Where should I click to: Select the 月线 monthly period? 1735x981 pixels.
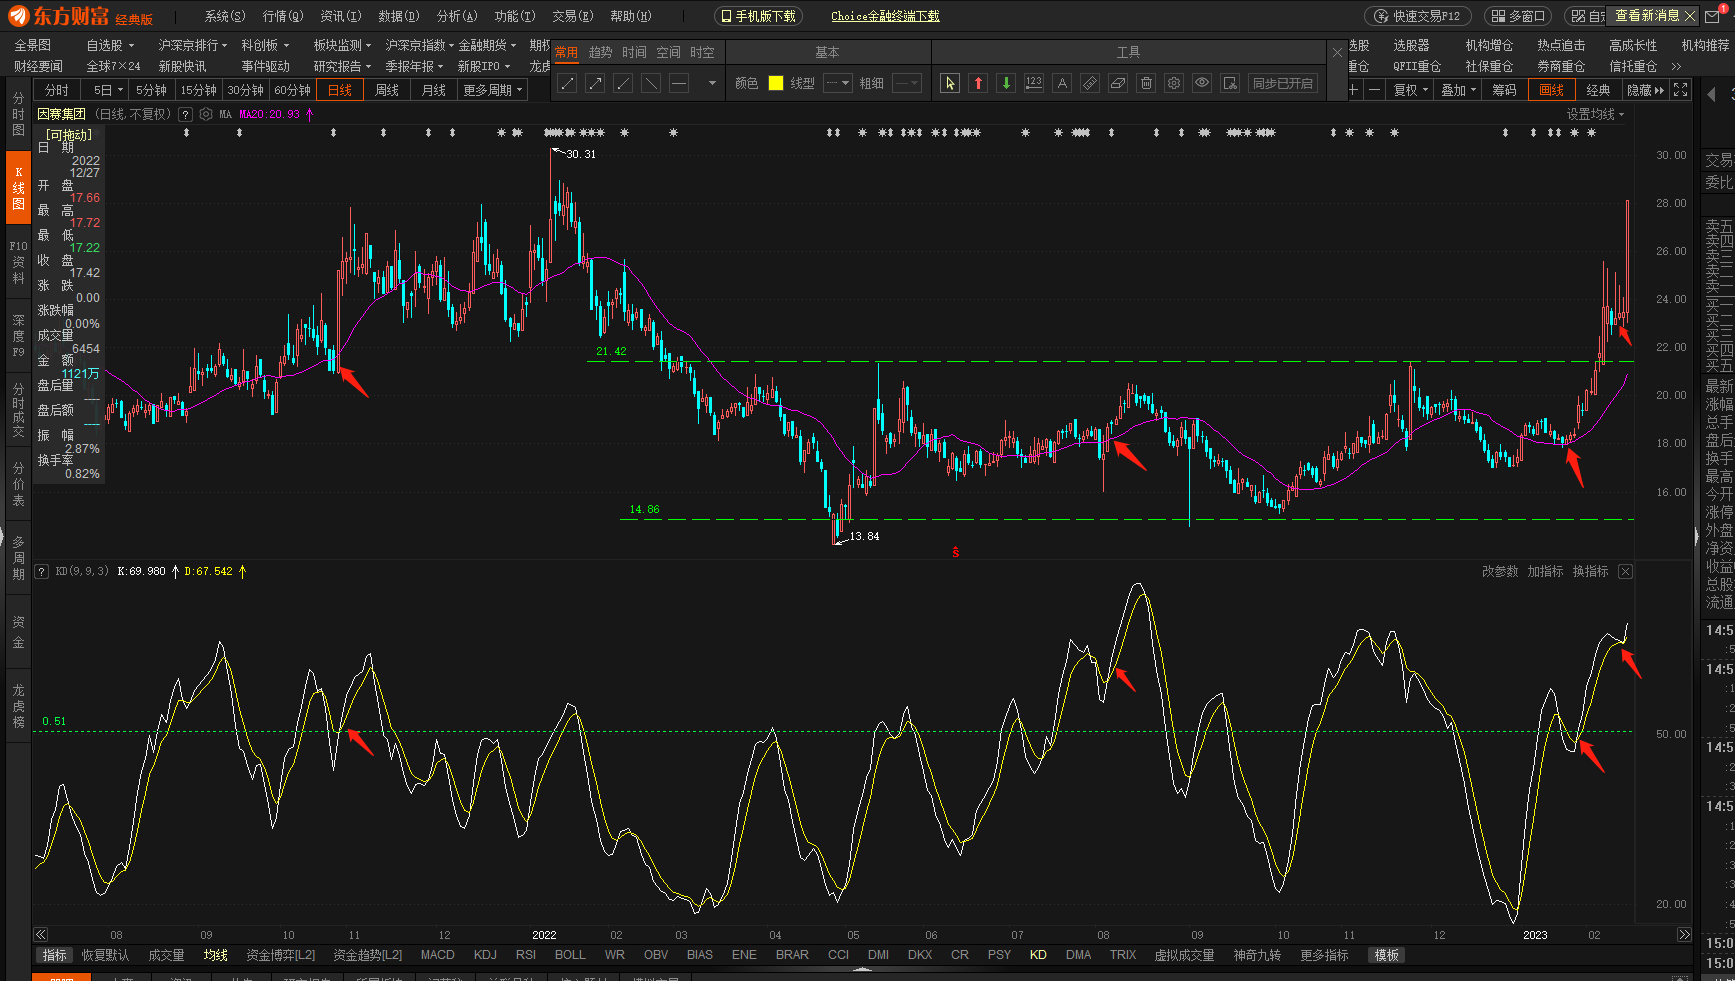(434, 90)
